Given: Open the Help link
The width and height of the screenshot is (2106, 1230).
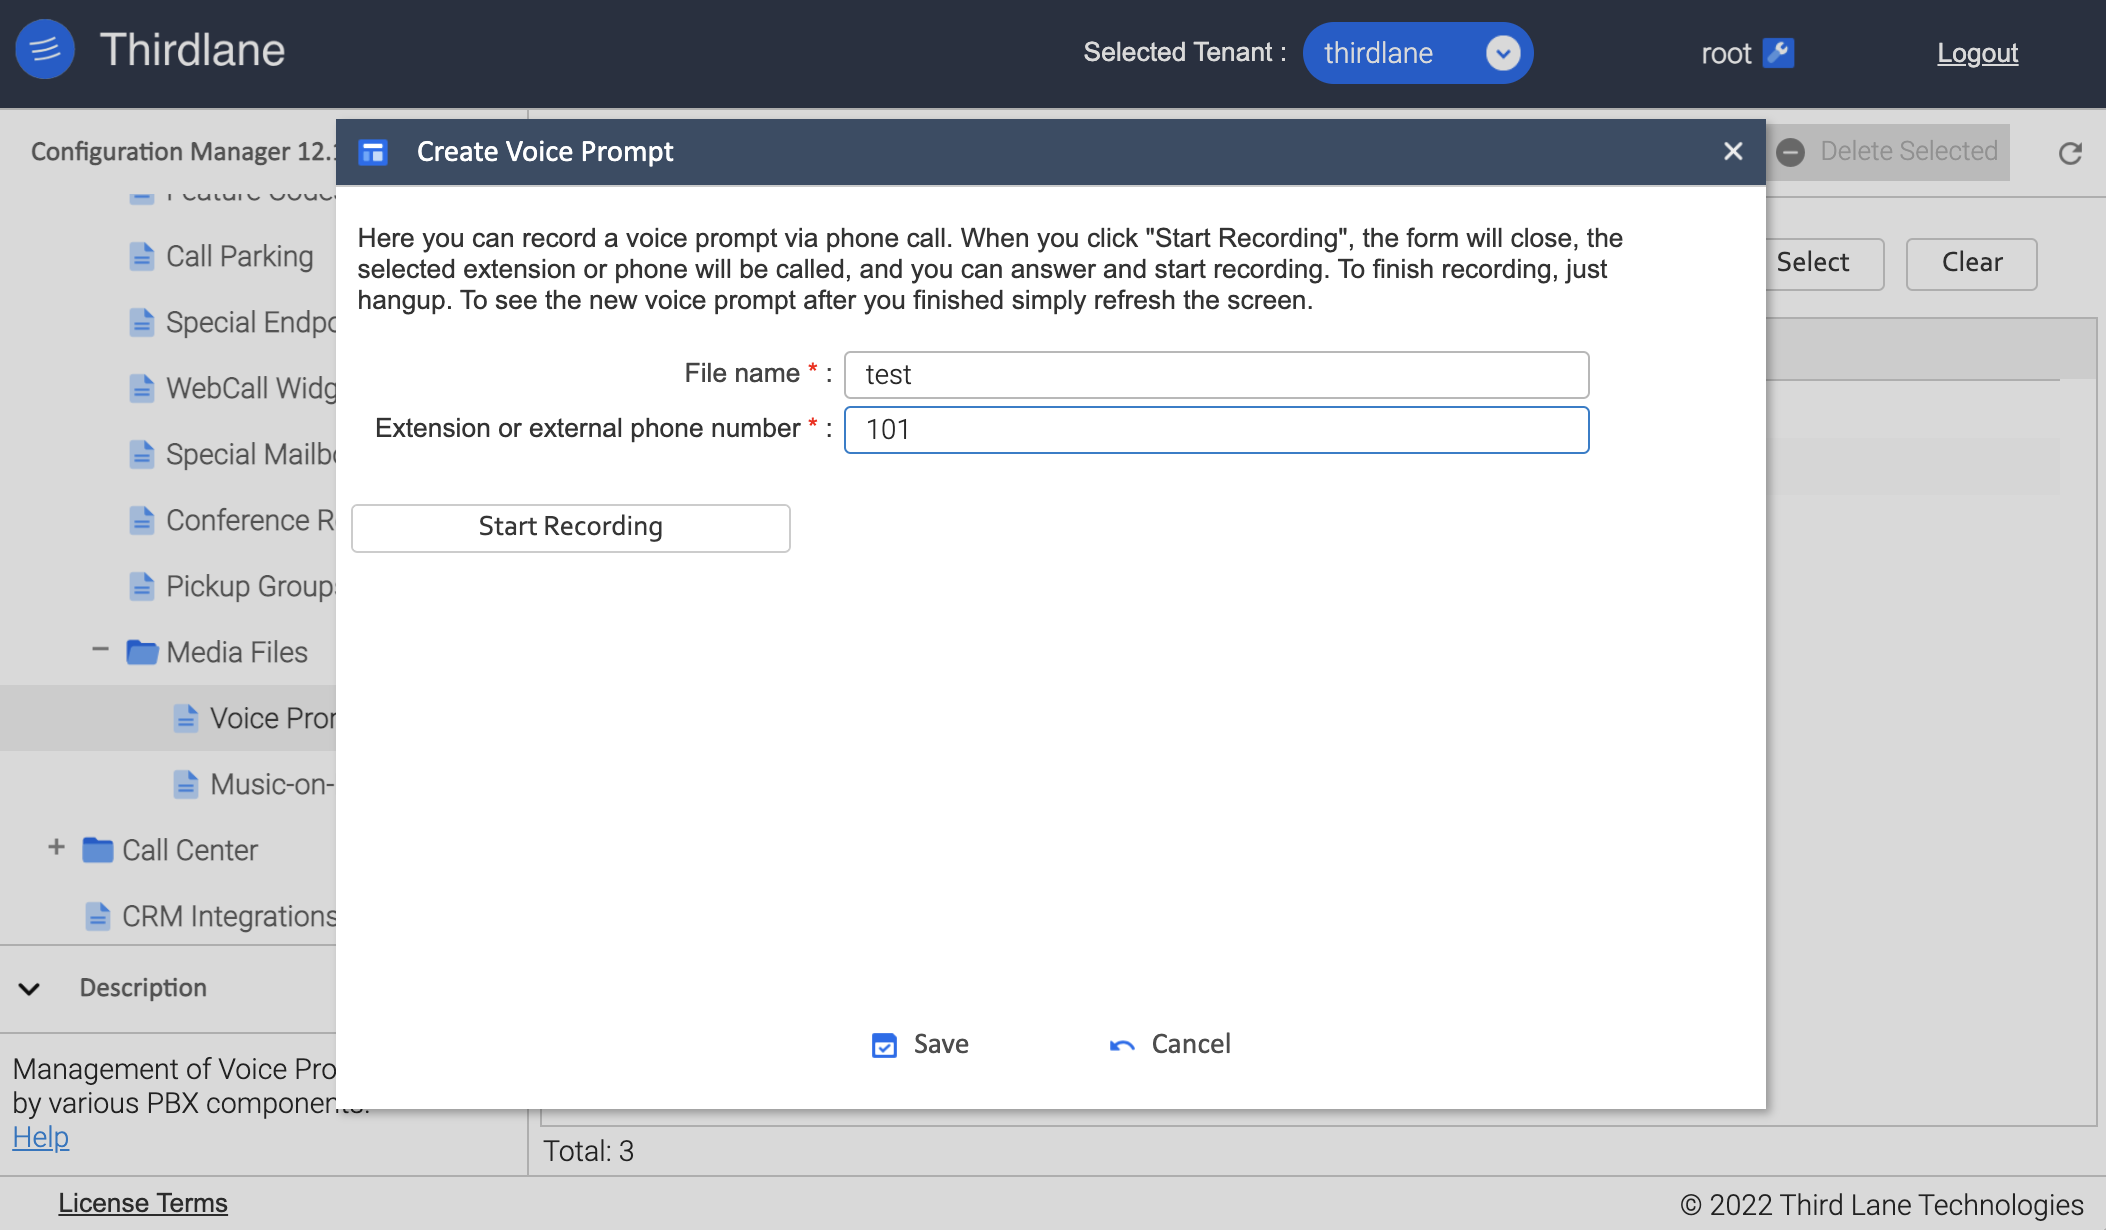Looking at the screenshot, I should (x=41, y=1137).
